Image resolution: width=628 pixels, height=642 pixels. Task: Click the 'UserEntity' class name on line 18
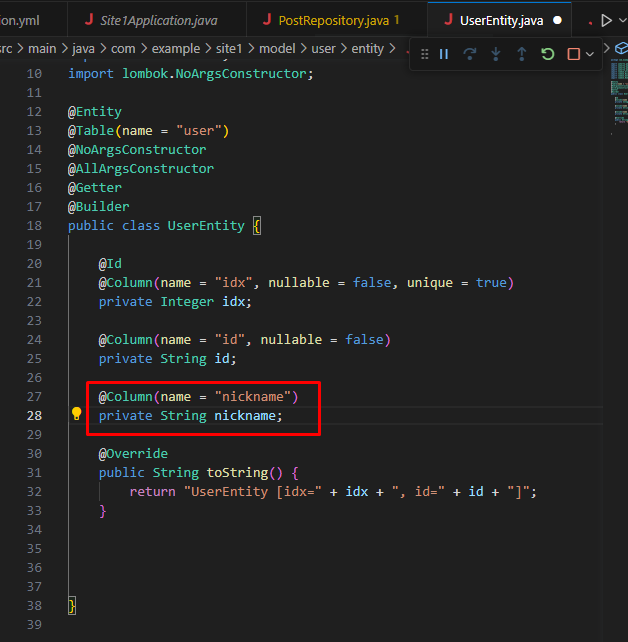[x=206, y=226]
